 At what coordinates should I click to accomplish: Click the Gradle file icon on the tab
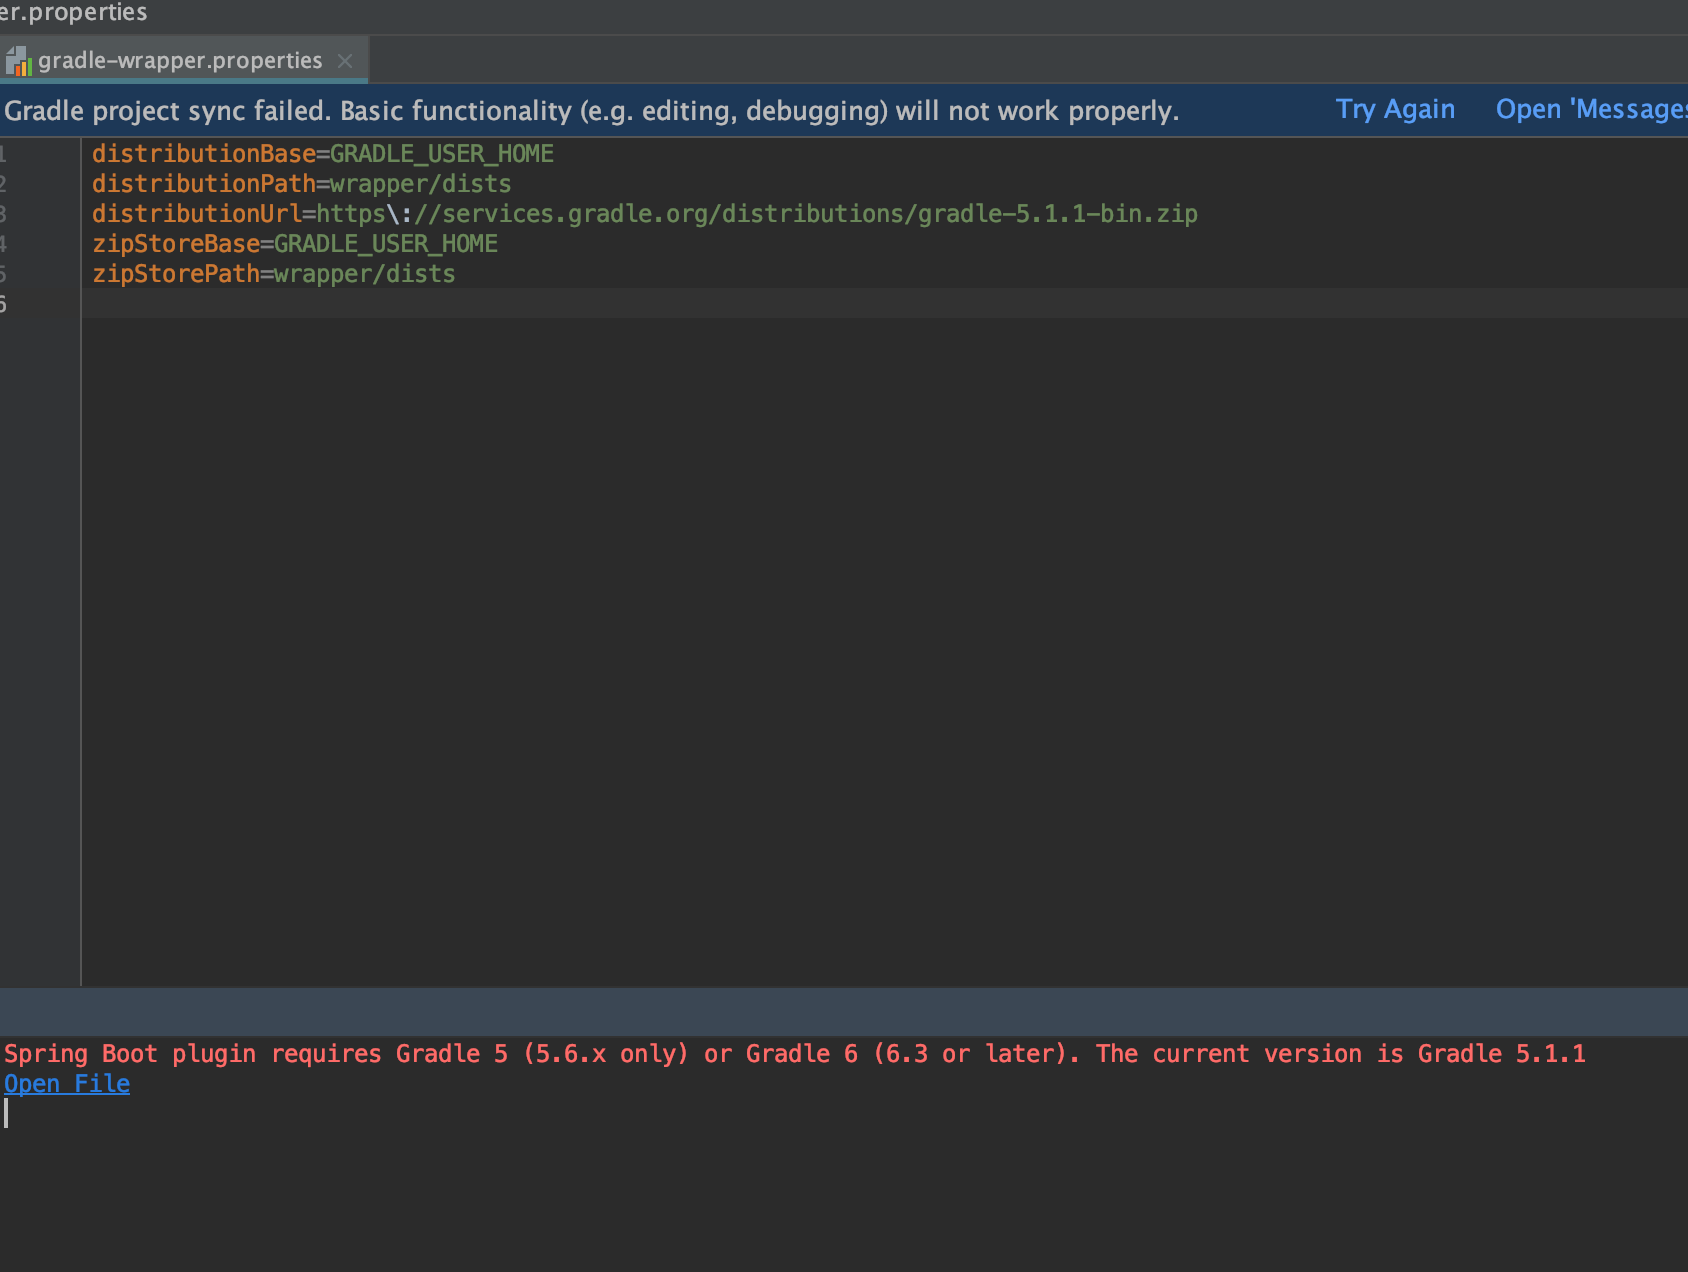[x=19, y=62]
